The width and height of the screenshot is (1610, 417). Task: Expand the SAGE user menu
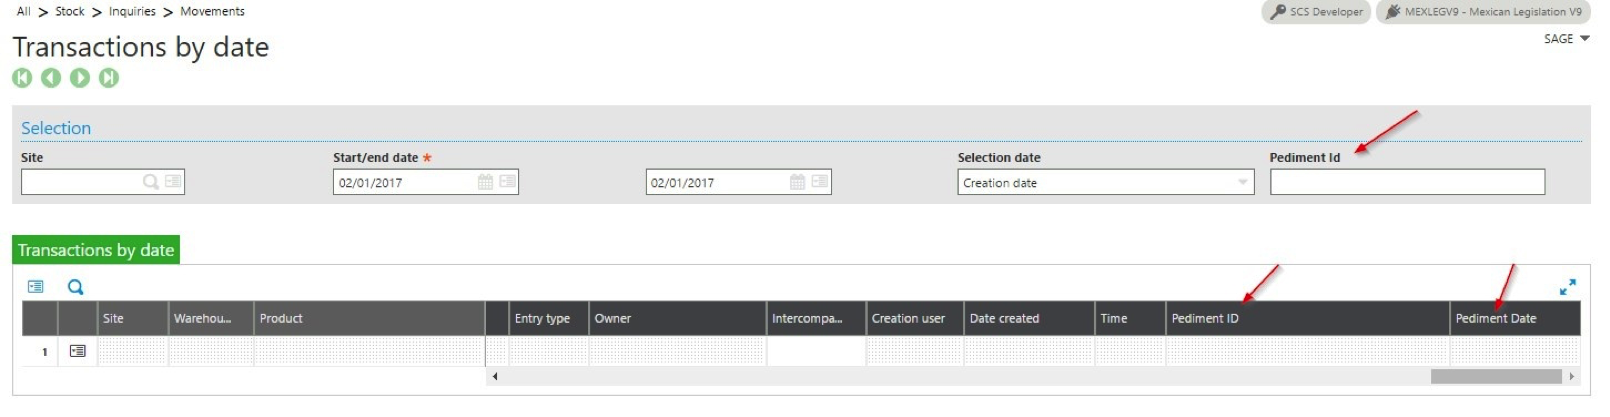[1567, 39]
